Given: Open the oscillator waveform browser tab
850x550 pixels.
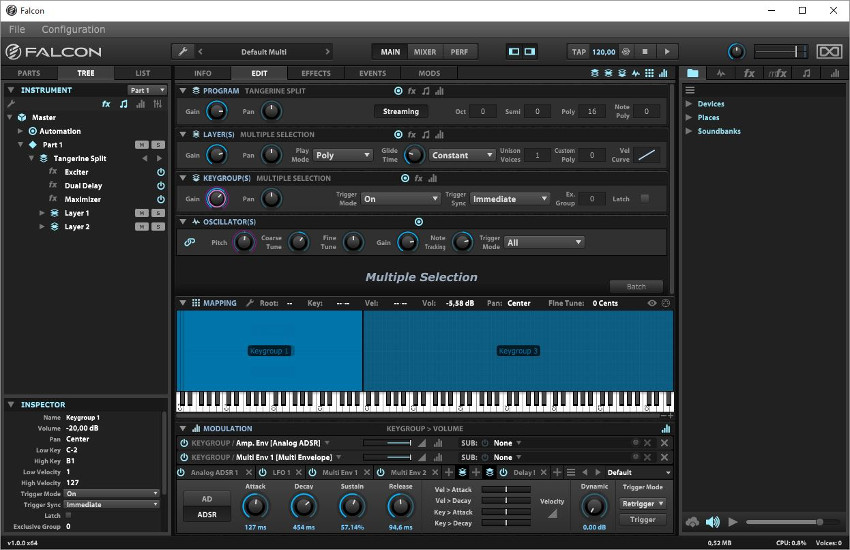Looking at the screenshot, I should coord(720,73).
